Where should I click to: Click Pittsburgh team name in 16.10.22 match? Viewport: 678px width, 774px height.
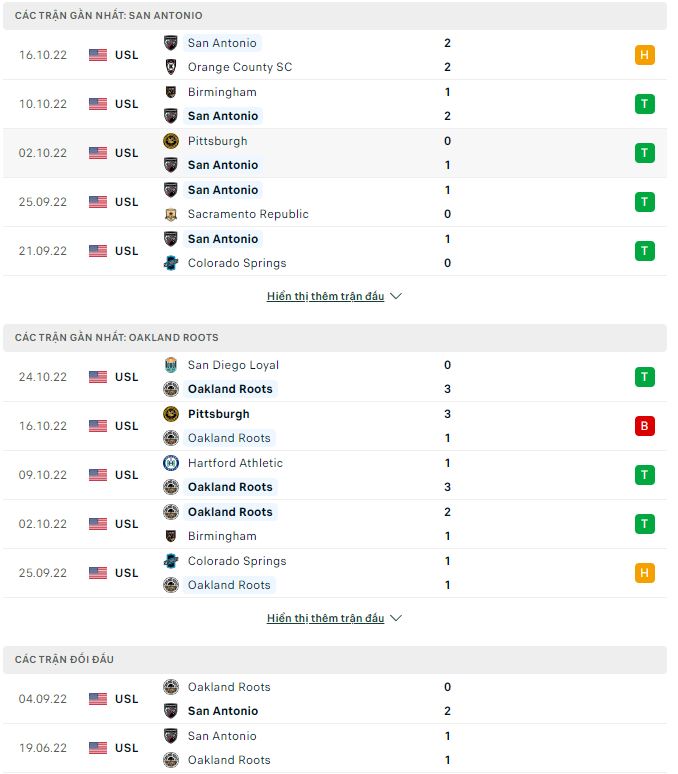pos(219,414)
